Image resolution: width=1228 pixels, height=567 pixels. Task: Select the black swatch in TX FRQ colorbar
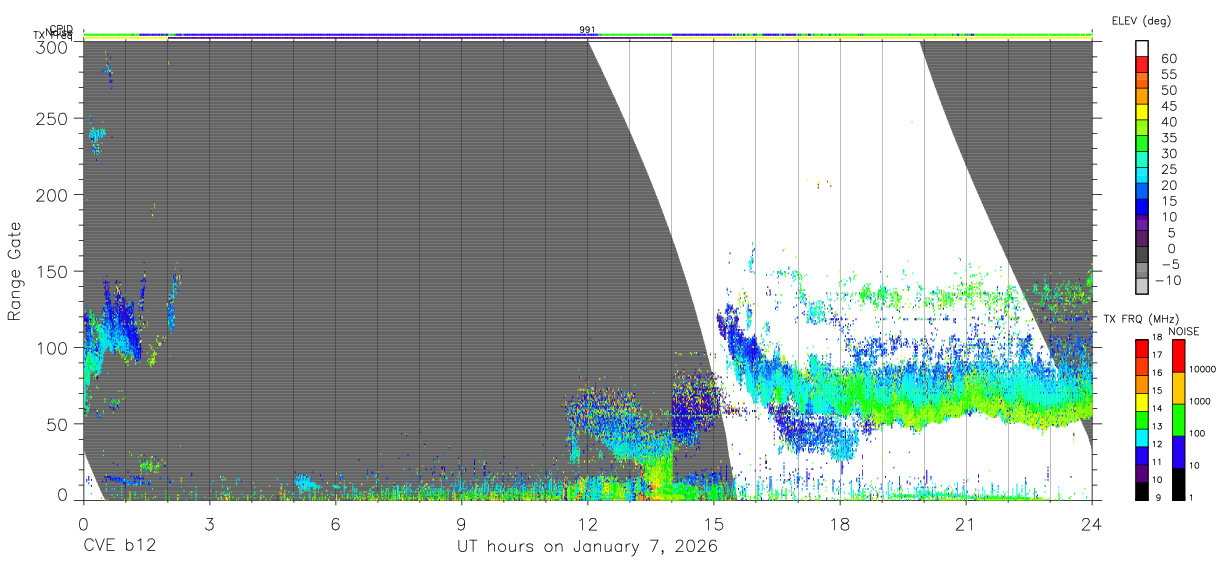click(1141, 490)
